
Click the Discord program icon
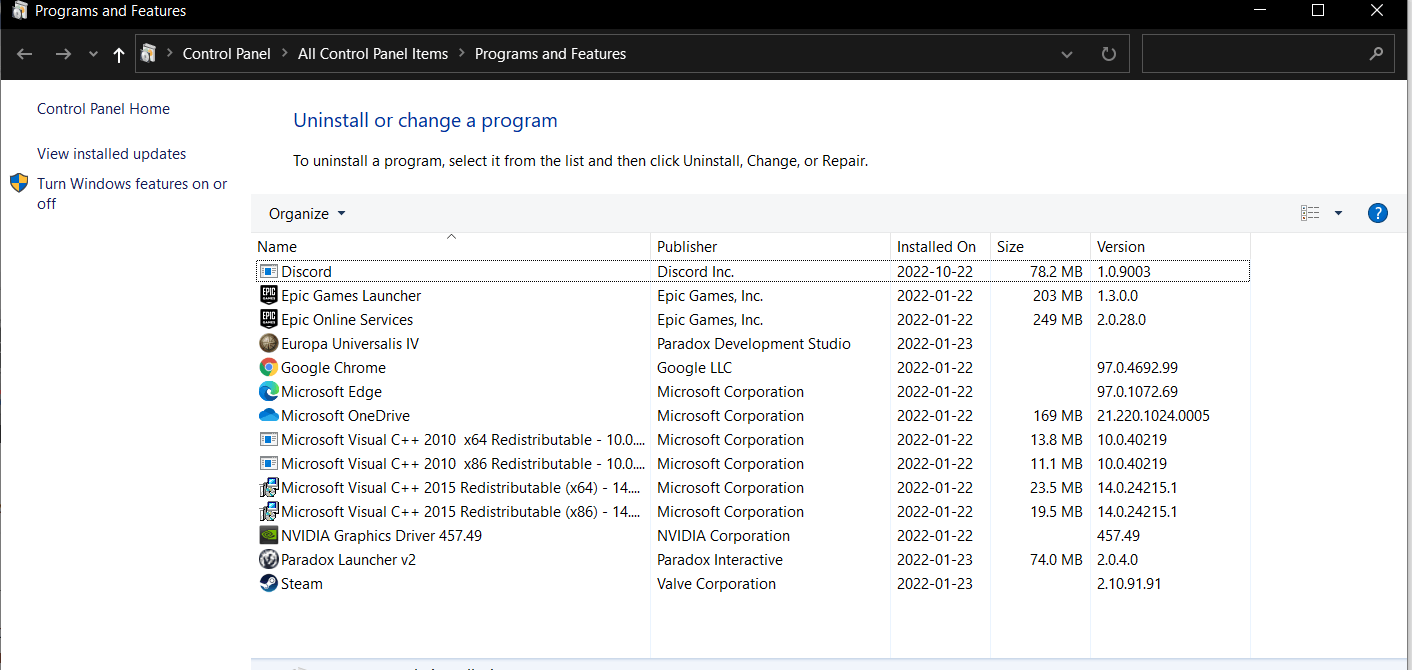pos(268,271)
